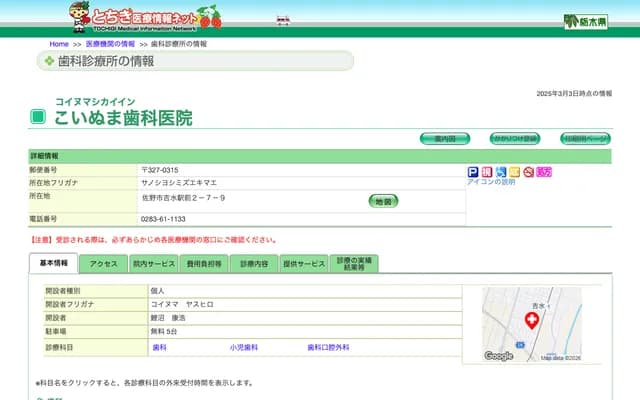The image size is (640, 400).
Task: Click the katakana name コイヌマシカイイン
Action: tap(95, 102)
